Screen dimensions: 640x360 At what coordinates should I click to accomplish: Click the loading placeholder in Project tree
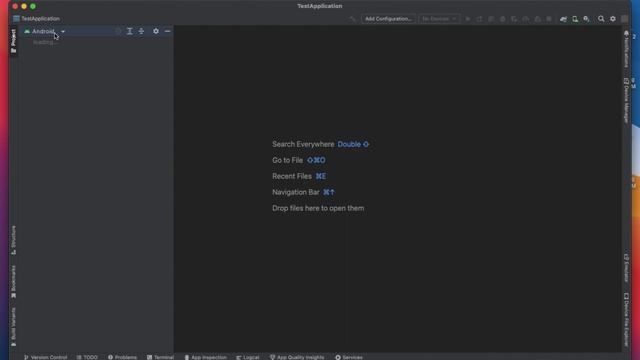pyautogui.click(x=44, y=42)
